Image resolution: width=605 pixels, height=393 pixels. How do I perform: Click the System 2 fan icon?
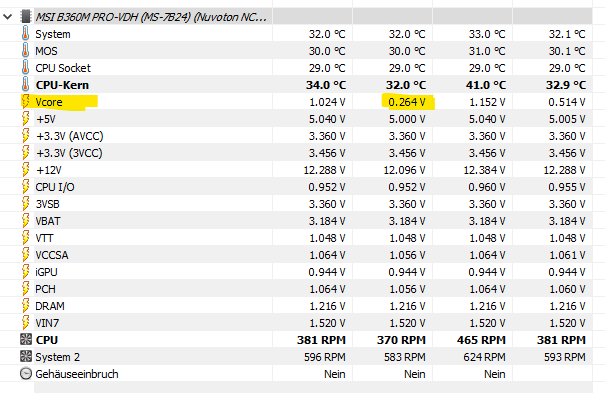point(26,356)
